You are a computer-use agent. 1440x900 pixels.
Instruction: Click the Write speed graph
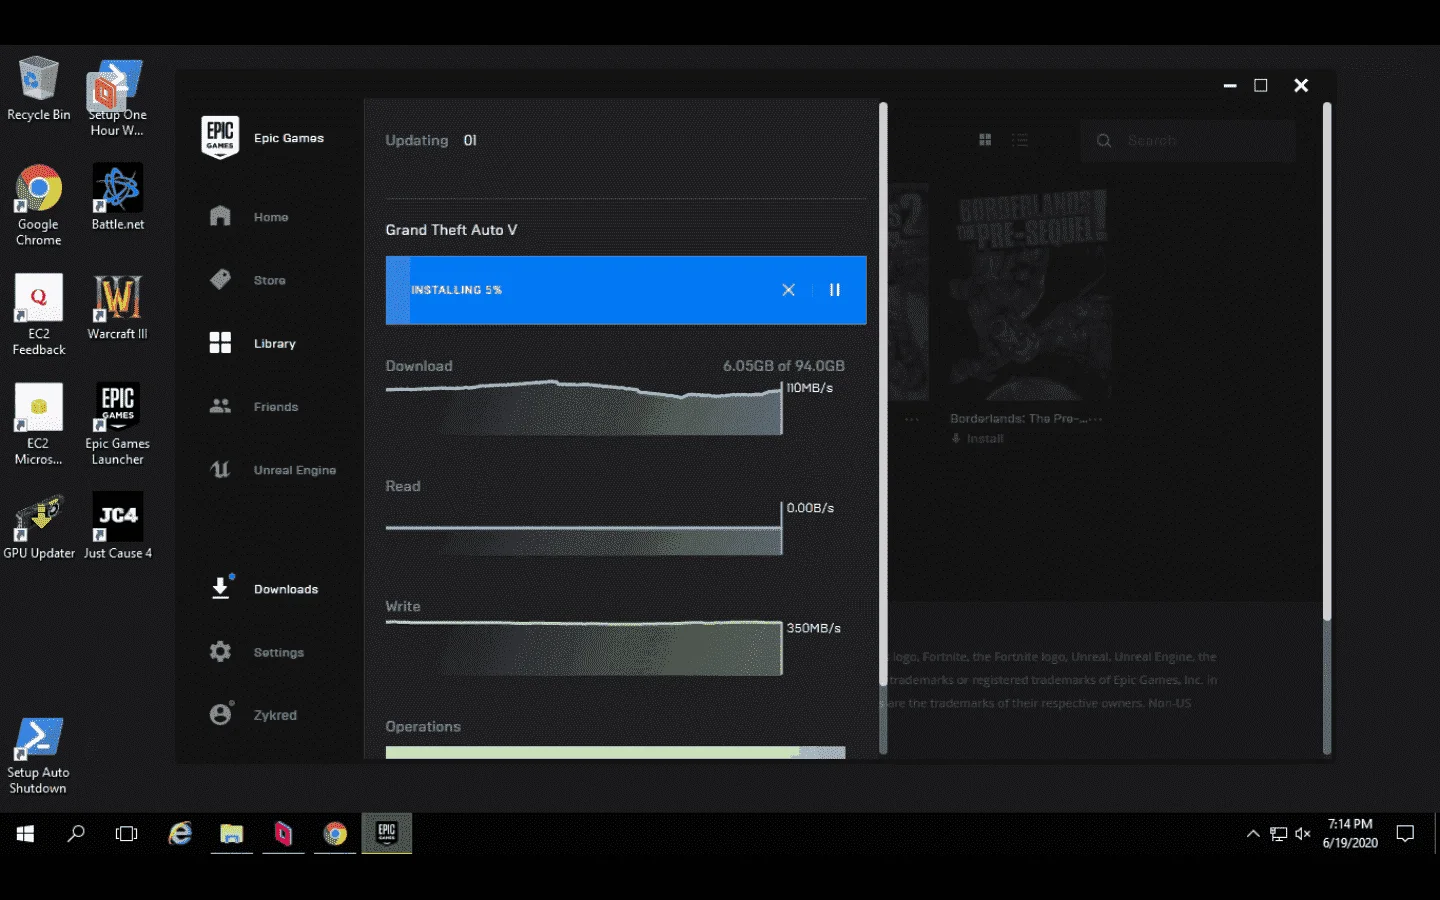584,648
